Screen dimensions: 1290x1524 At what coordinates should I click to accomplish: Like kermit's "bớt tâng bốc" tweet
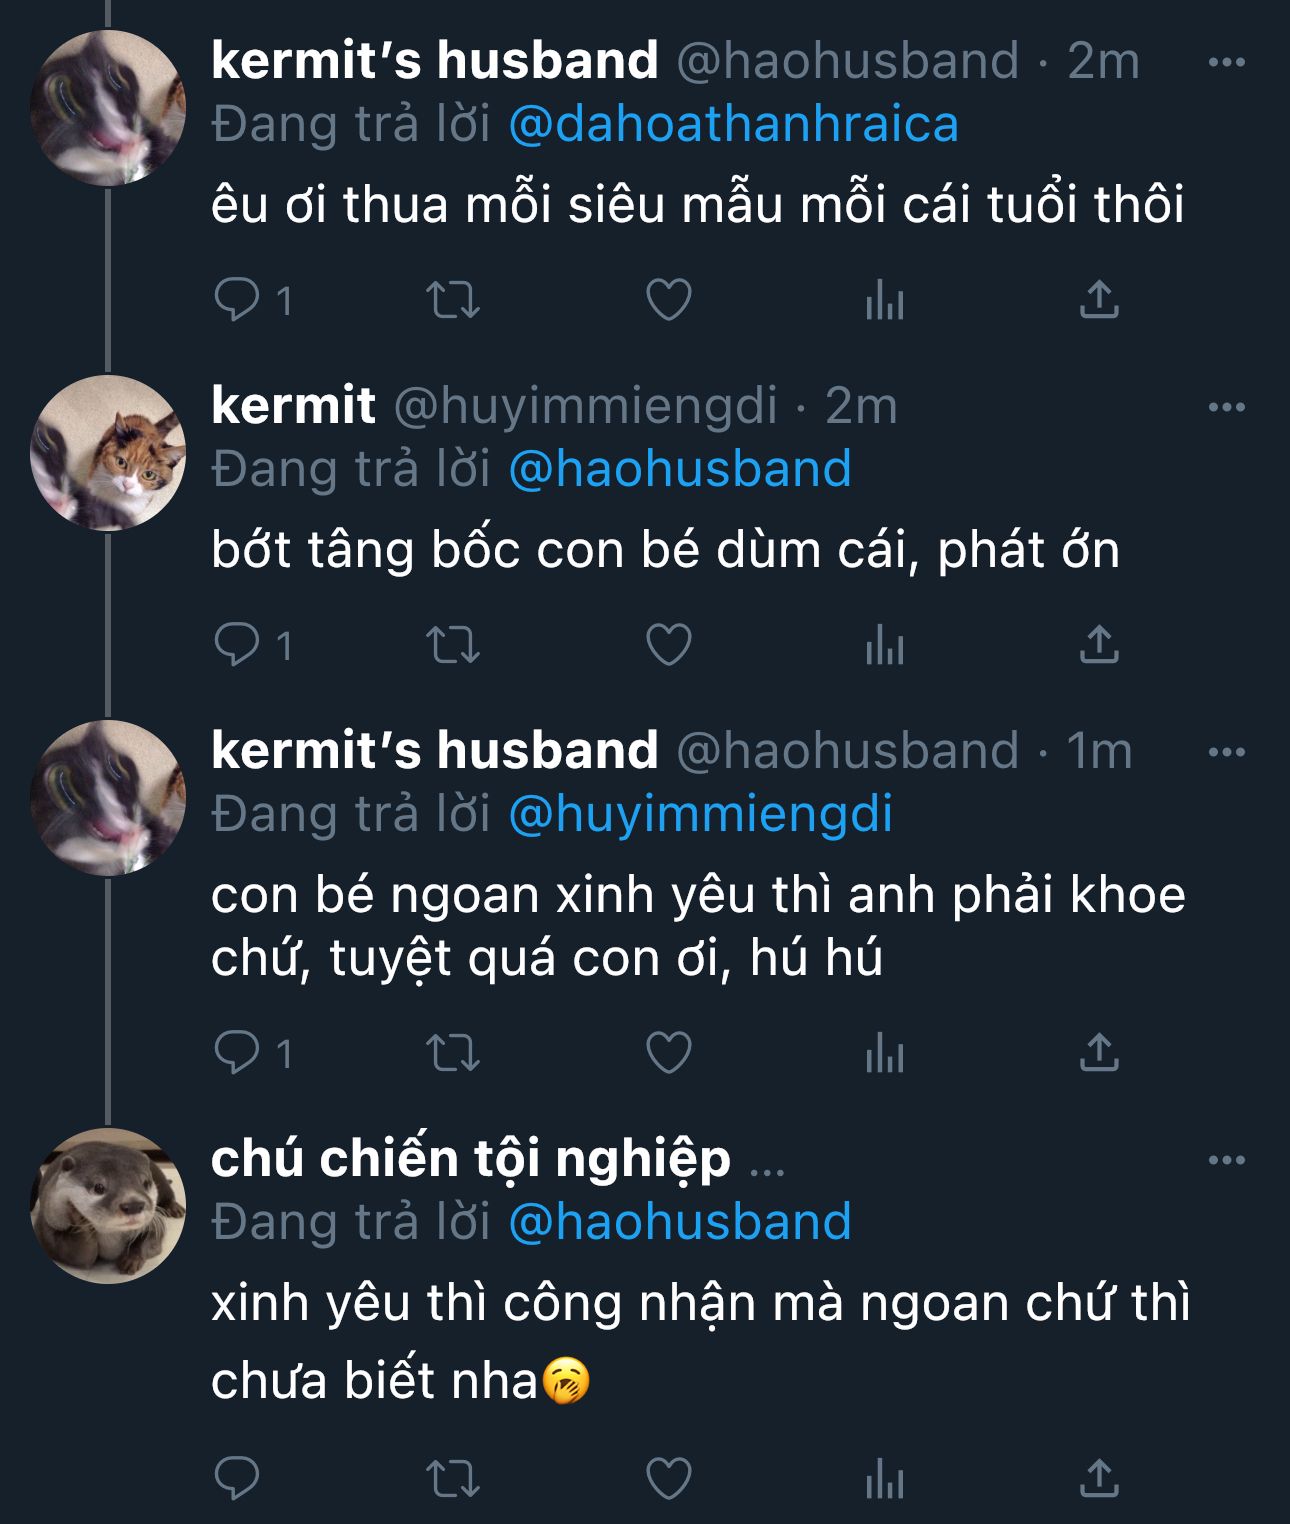click(x=669, y=645)
